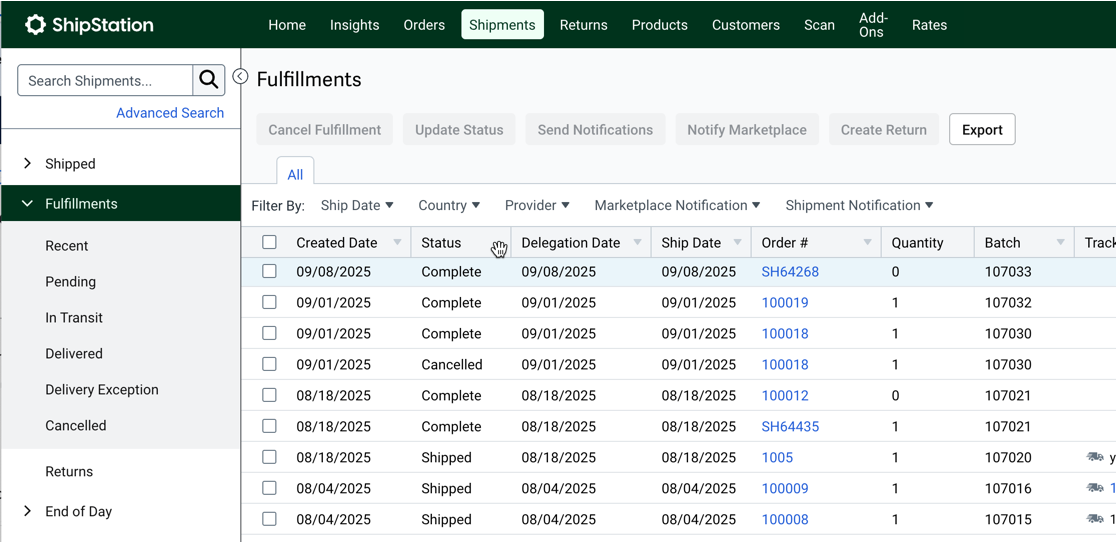The height and width of the screenshot is (542, 1118).
Task: Open the Rates menu
Action: pos(930,25)
